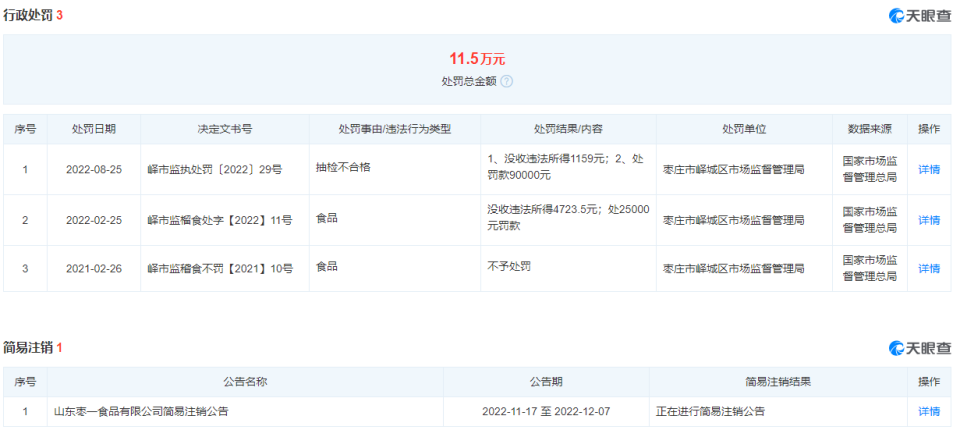Image resolution: width=960 pixels, height=430 pixels.
Task: Click the 抽检不合格 penalty reason cell
Action: coord(343,167)
